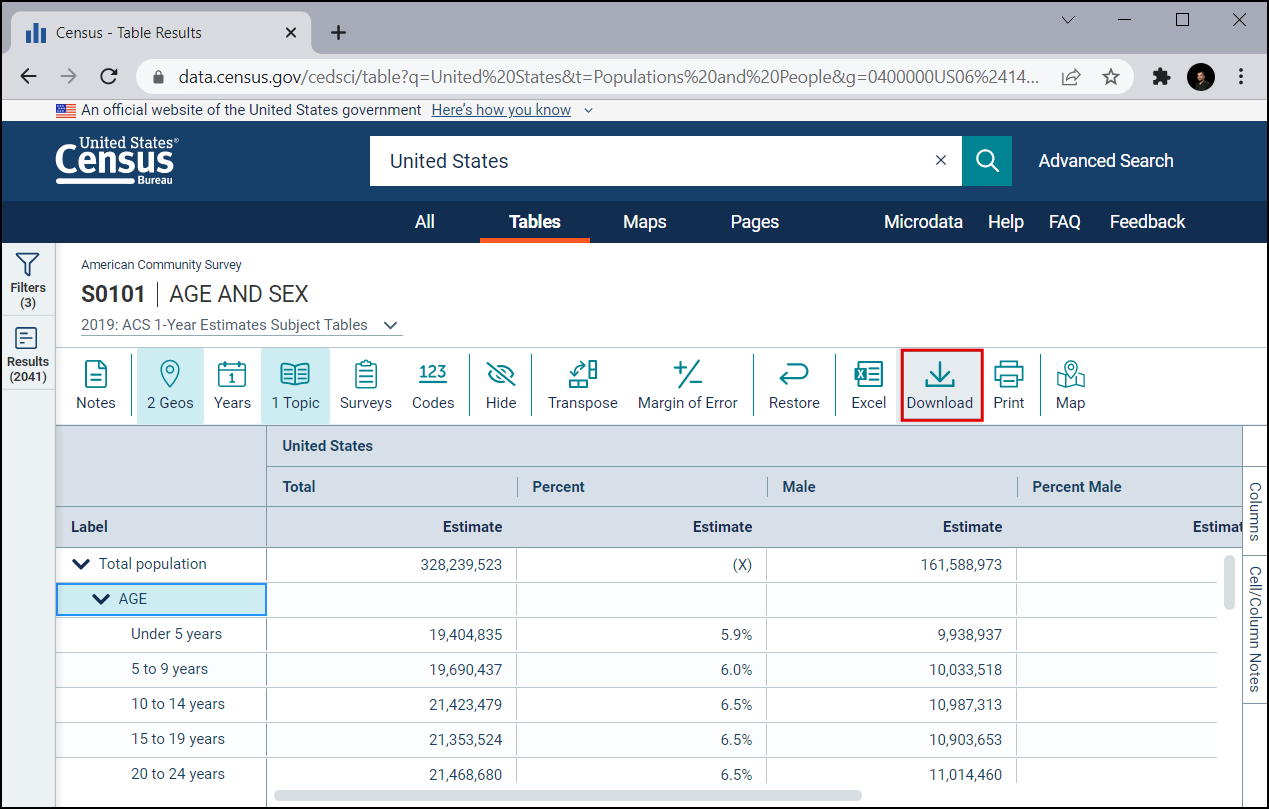This screenshot has height=809, width=1269.
Task: Click the Download toolbar icon
Action: click(x=939, y=385)
